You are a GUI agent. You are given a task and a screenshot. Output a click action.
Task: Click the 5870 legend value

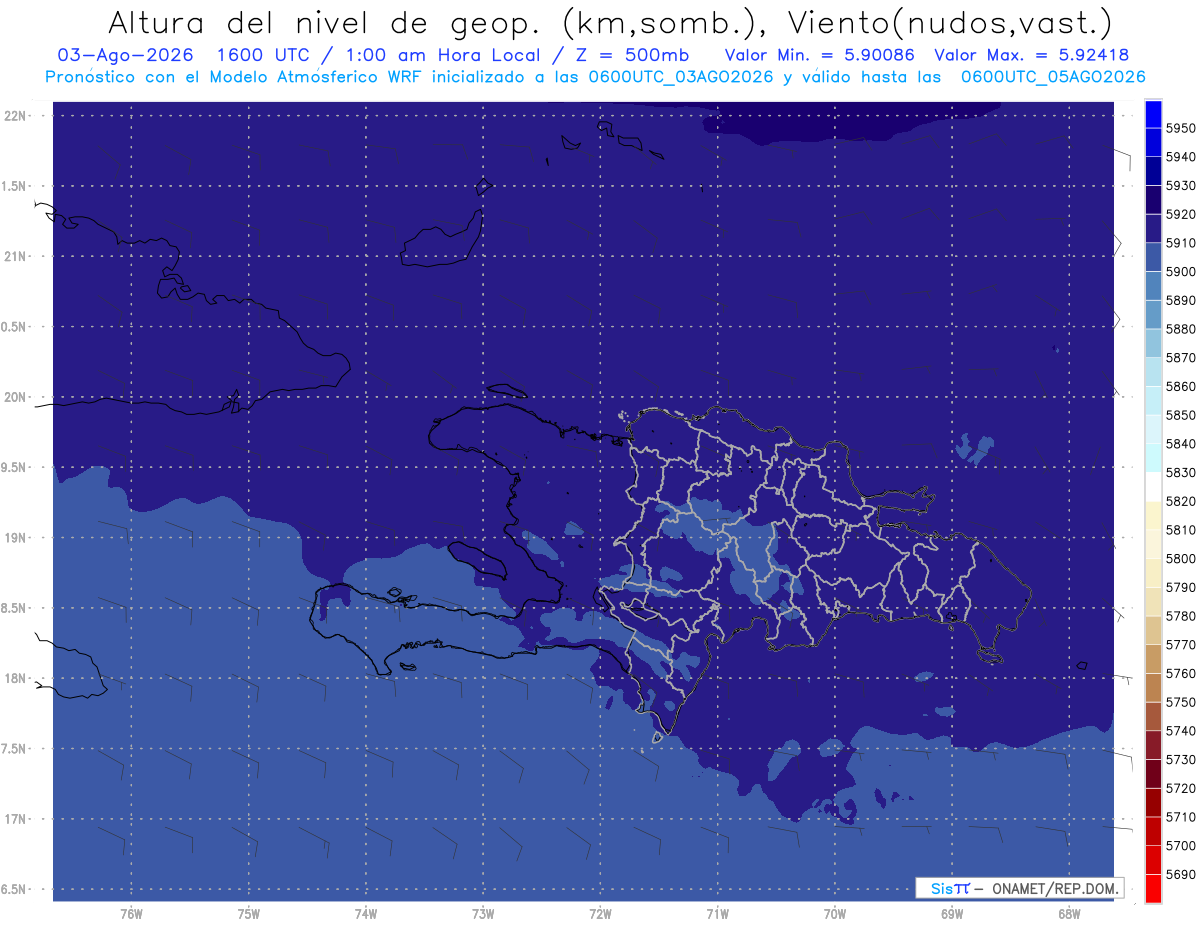tap(1180, 358)
